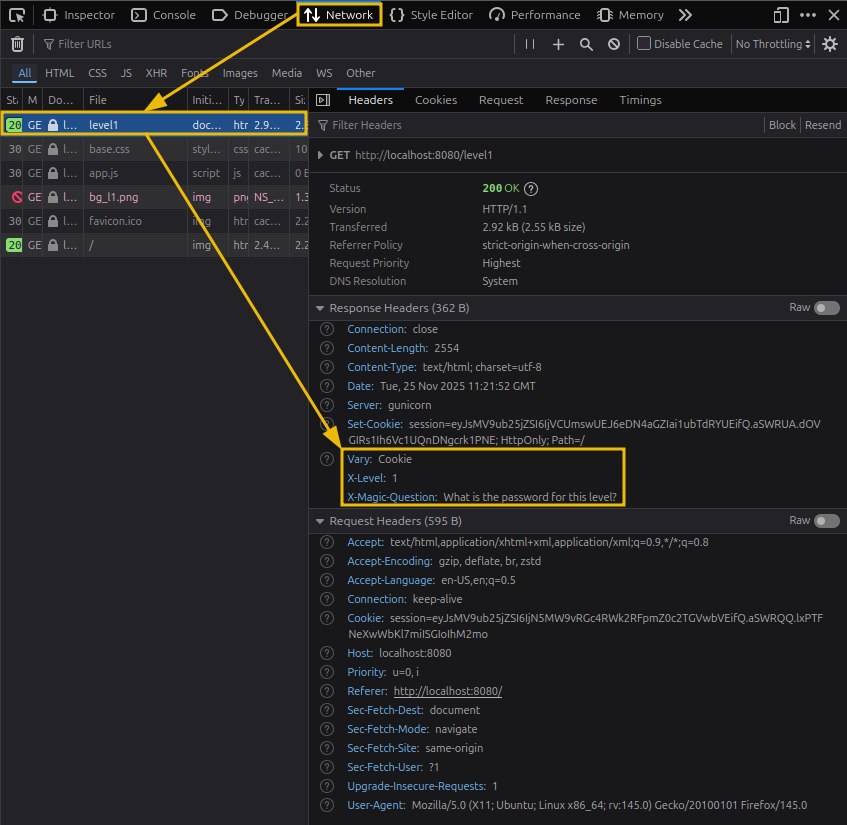Open Network Monitor settings gear

829,43
